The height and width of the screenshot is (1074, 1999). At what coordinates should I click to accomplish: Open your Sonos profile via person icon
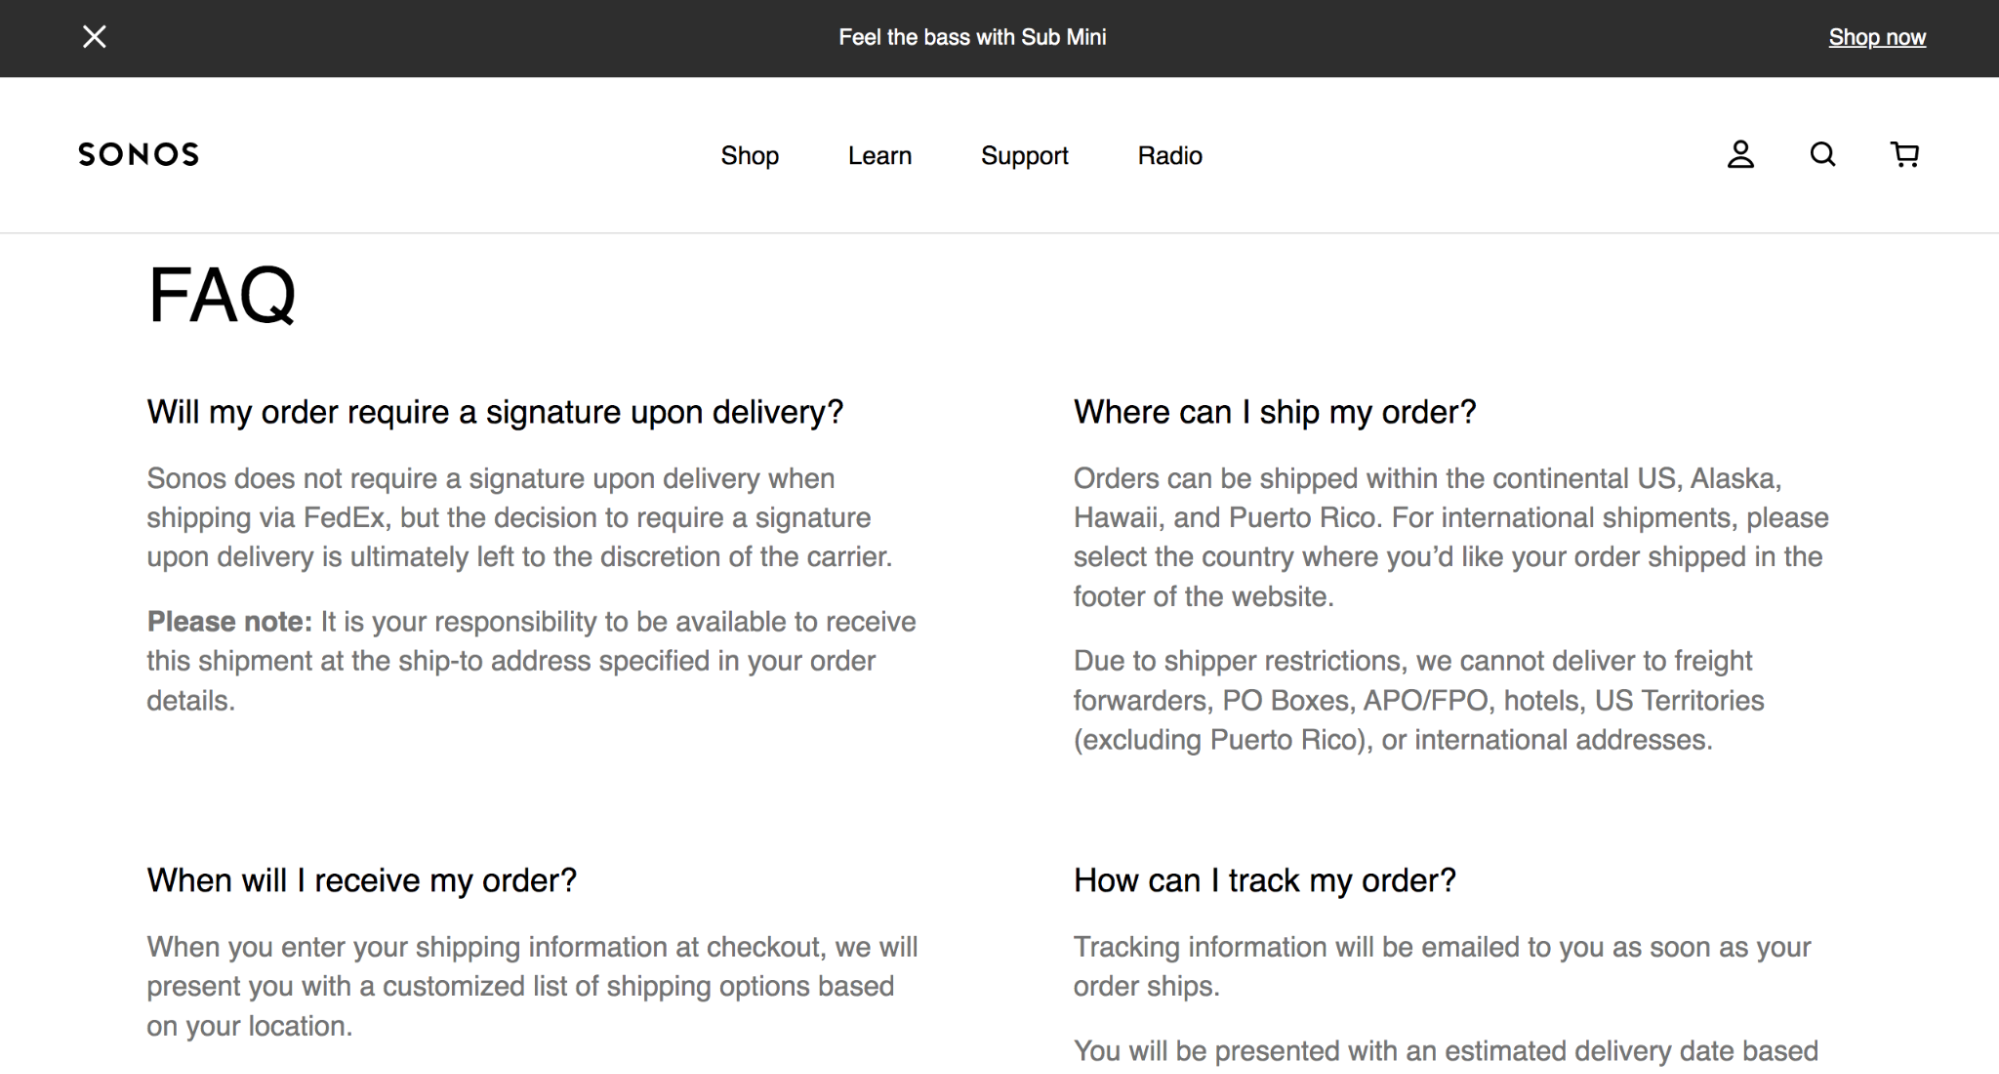(x=1742, y=155)
